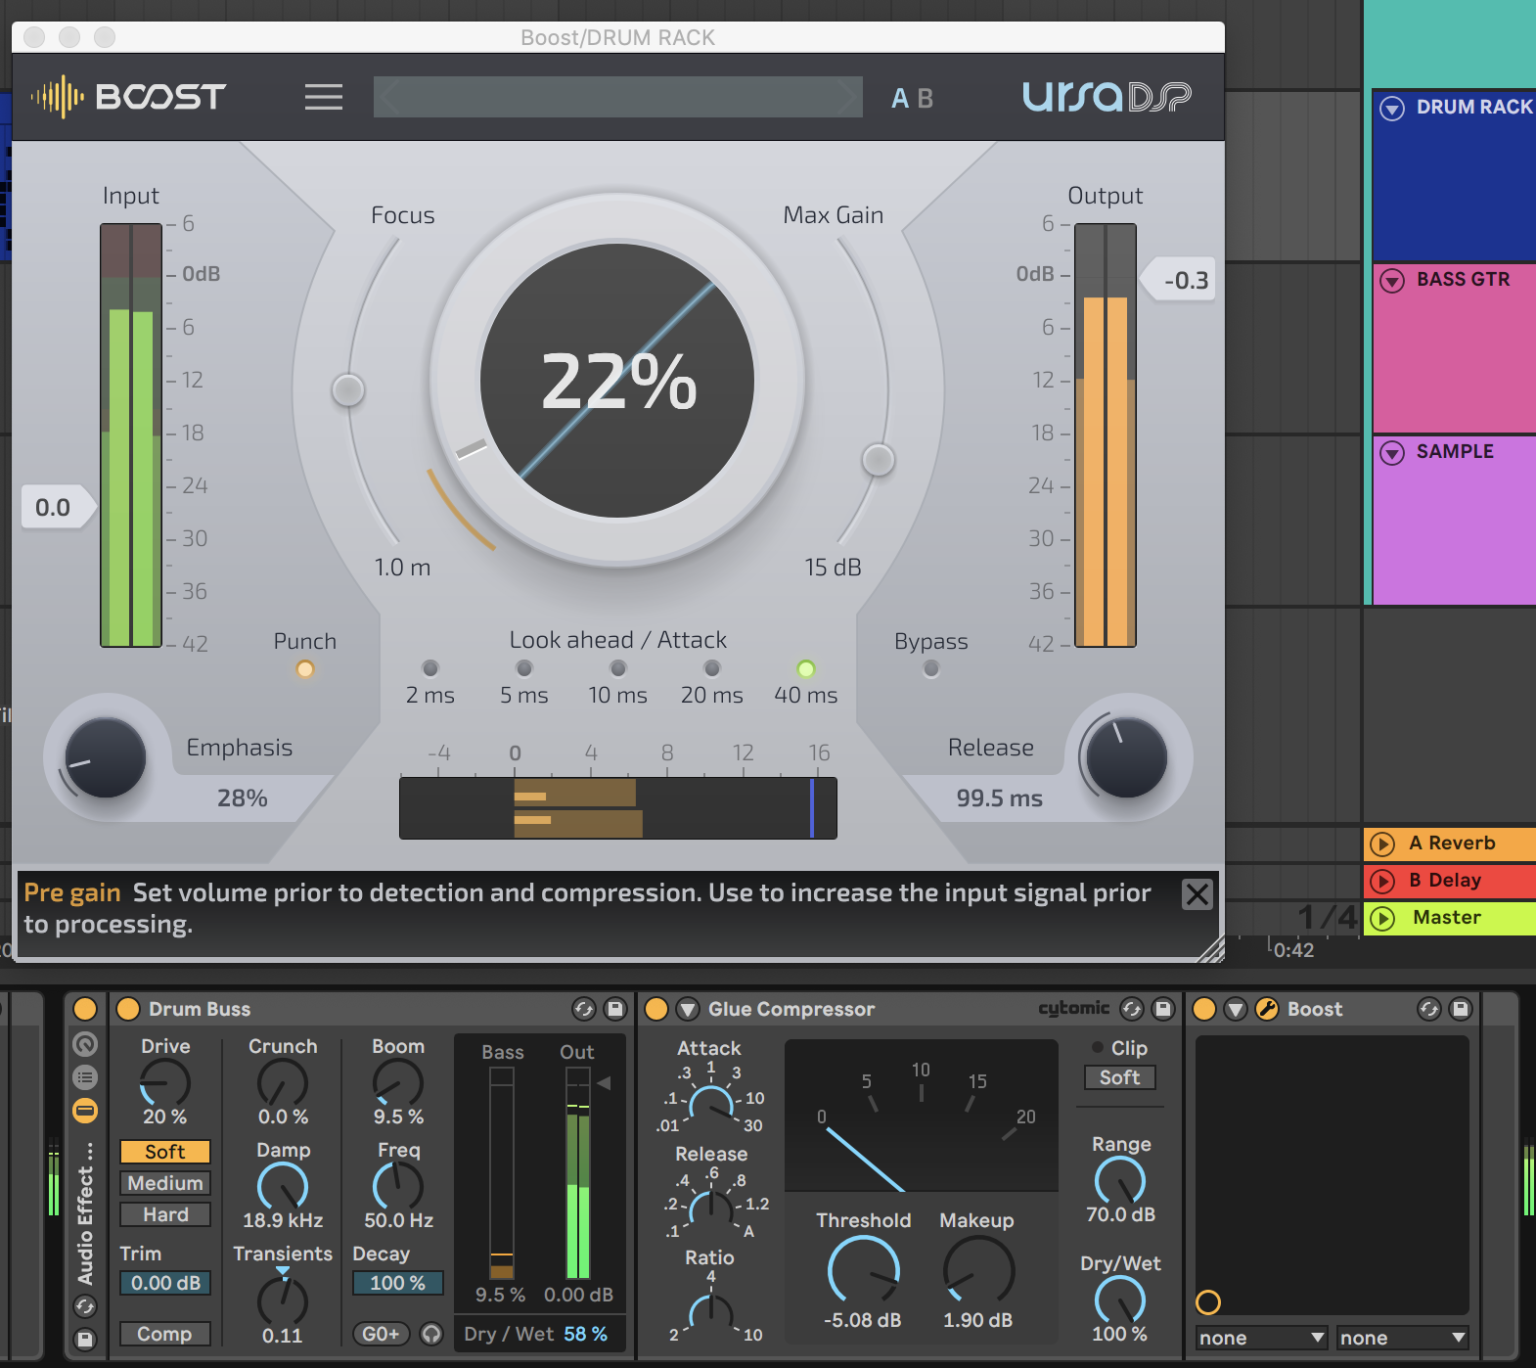Select 10 ms look ahead

click(618, 668)
